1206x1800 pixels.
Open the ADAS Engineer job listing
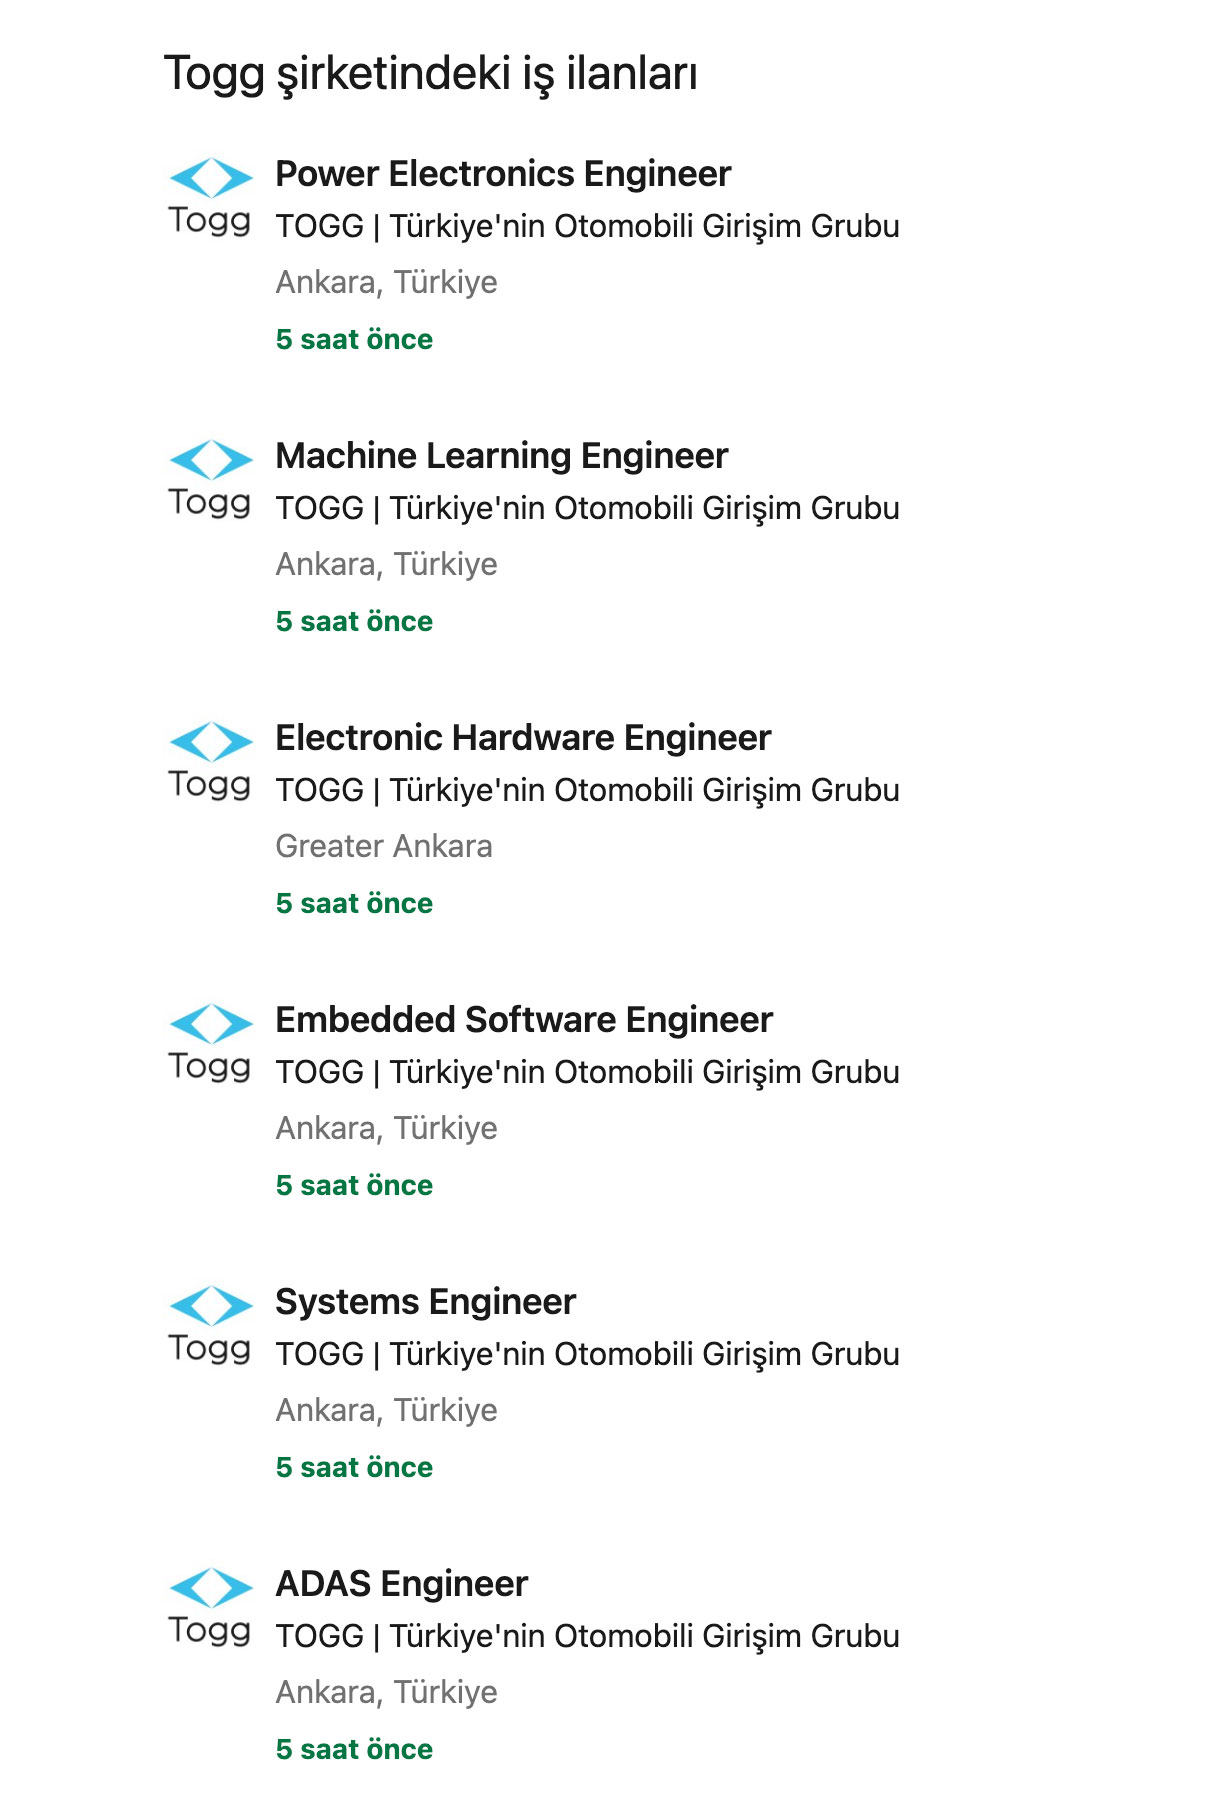(401, 1584)
